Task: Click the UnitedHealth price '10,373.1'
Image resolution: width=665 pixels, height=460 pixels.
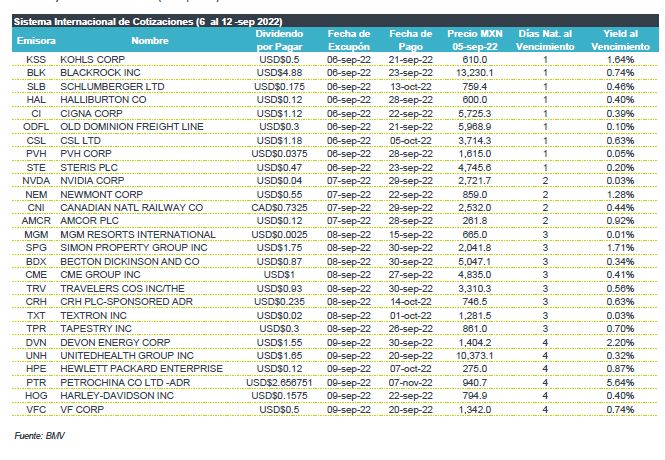Action: point(475,356)
